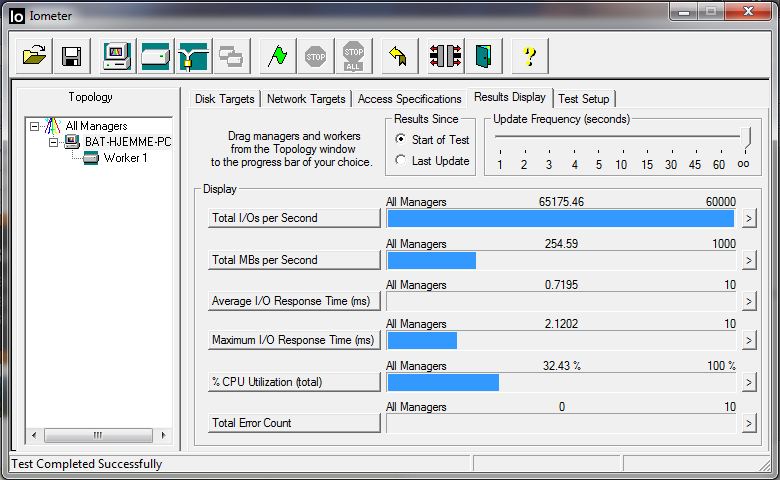This screenshot has height=480, width=780.
Task: Open details arrow for Average I/O Response Time
Action: [749, 301]
